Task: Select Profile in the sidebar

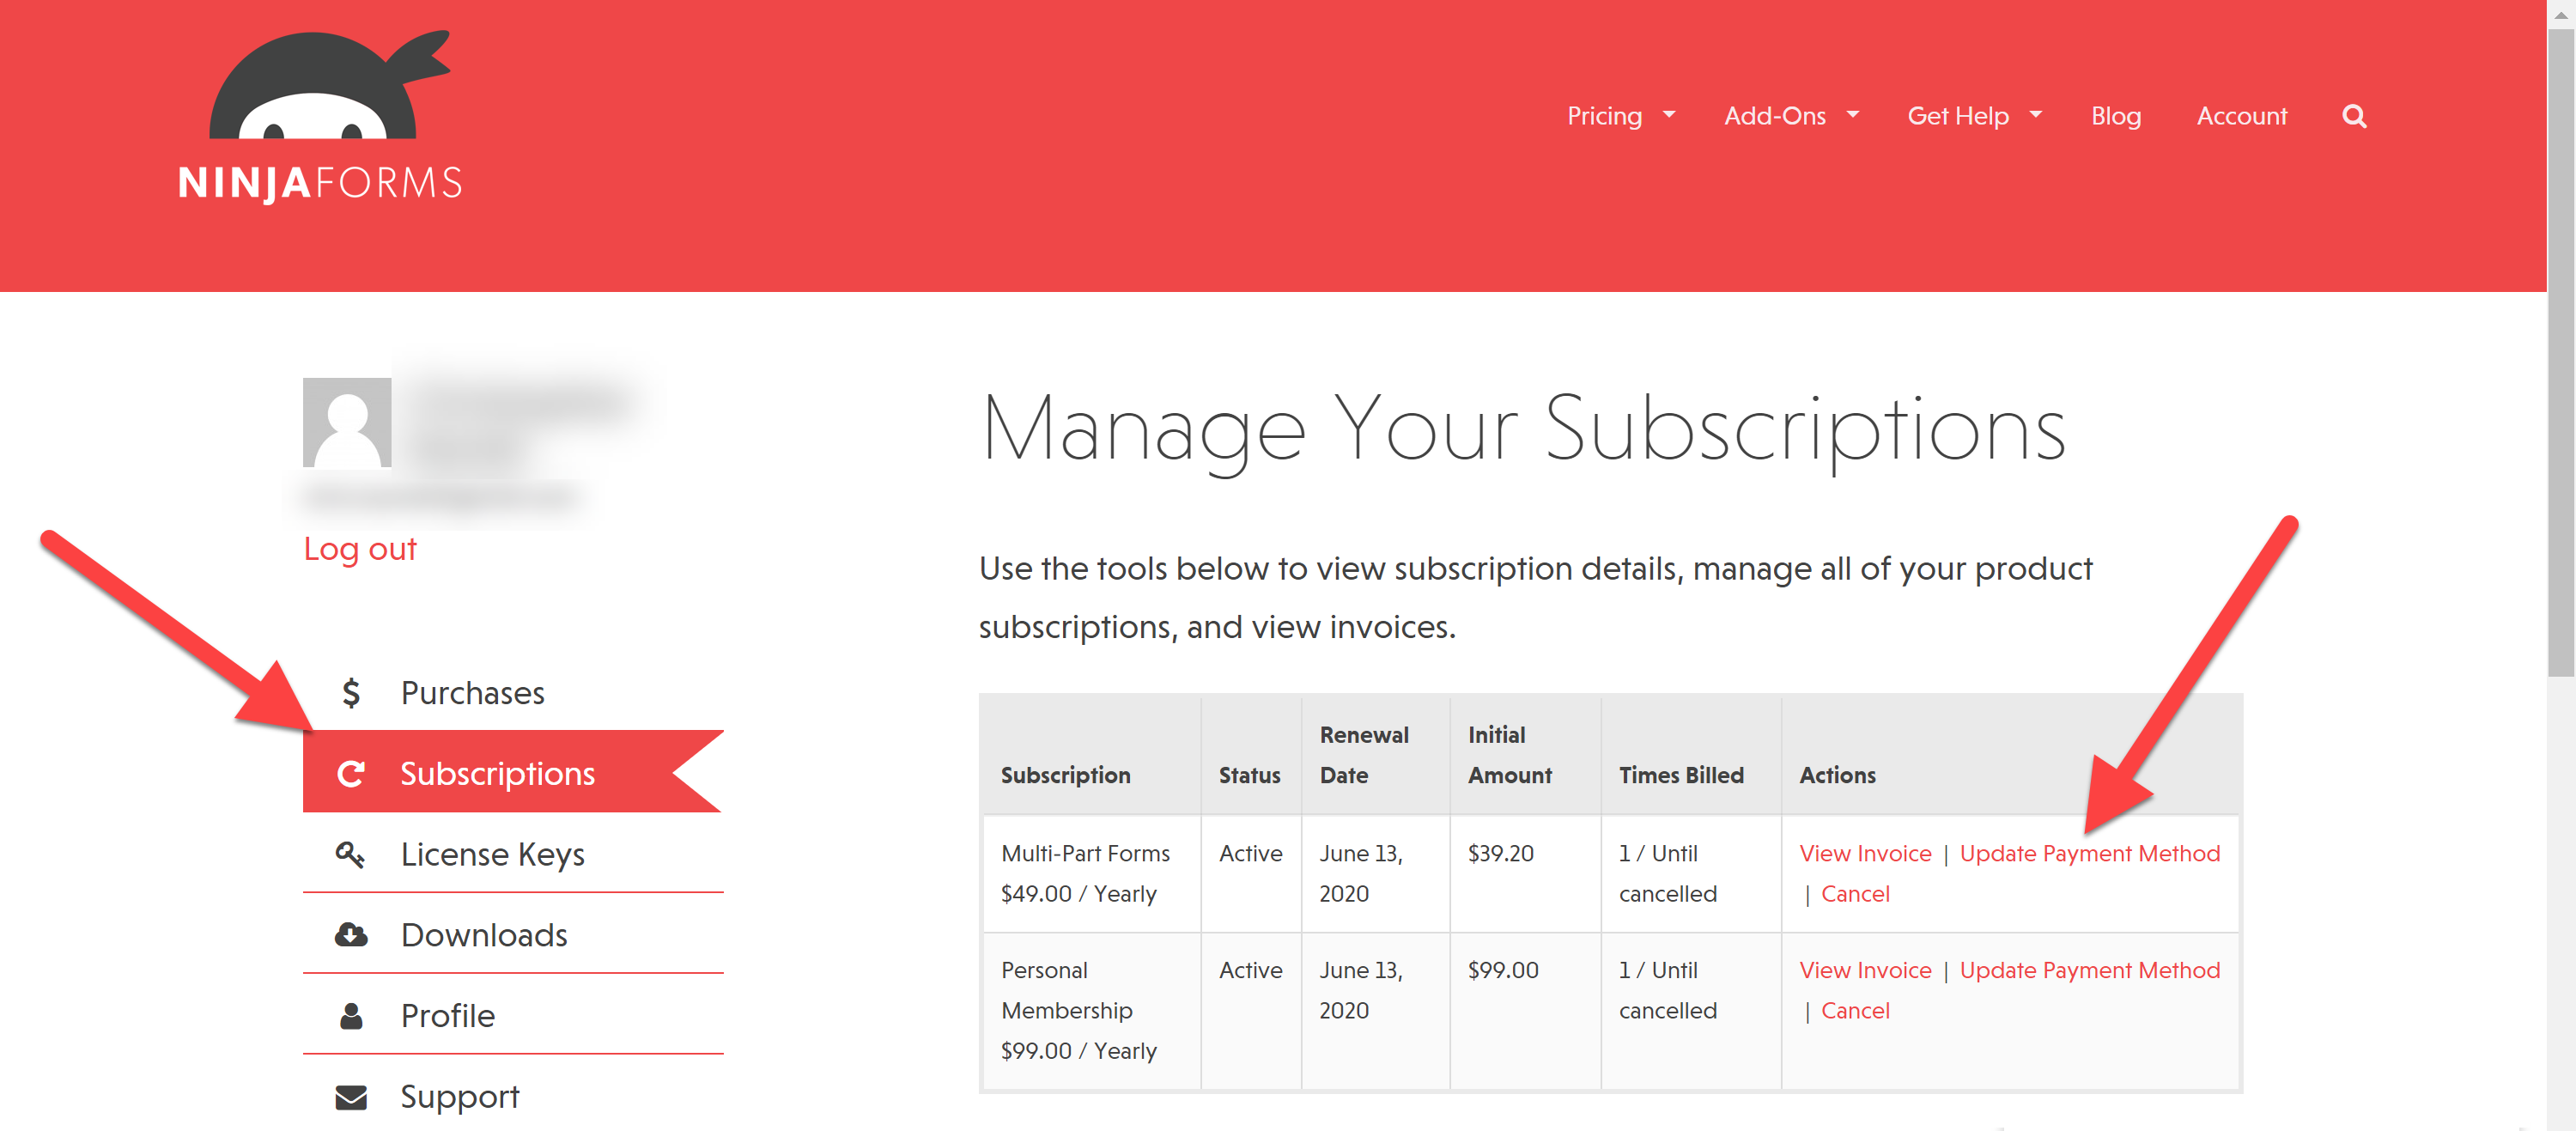Action: [513, 1015]
